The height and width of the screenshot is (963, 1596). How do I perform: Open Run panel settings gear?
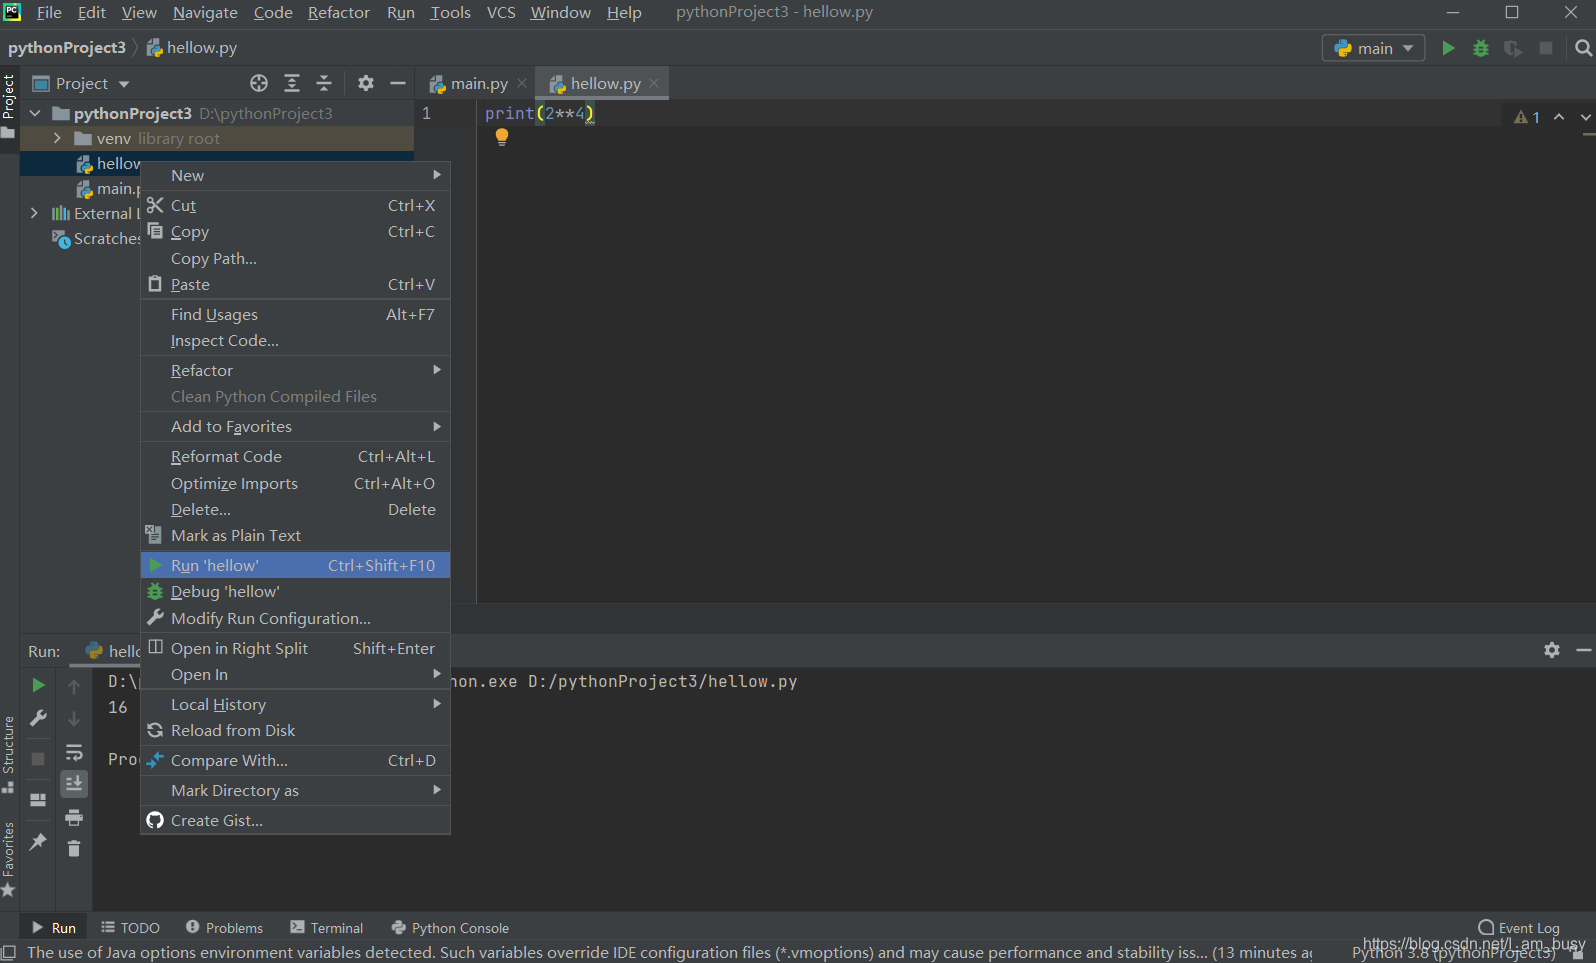point(1552,650)
